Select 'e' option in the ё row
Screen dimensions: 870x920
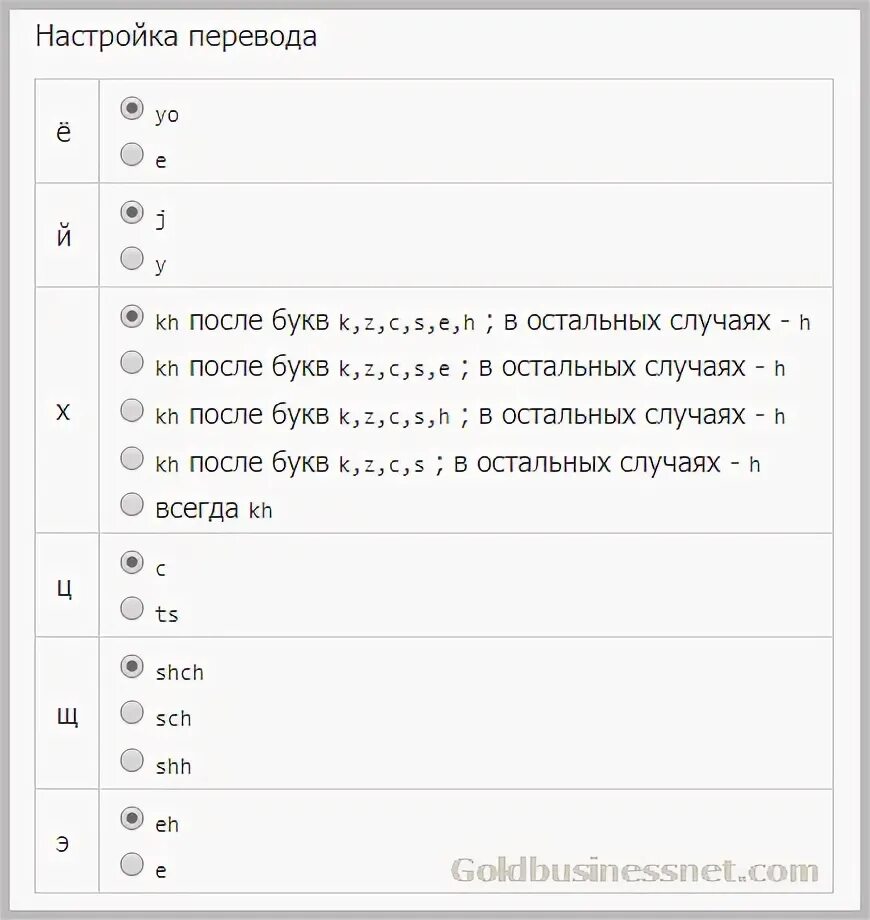pyautogui.click(x=132, y=155)
